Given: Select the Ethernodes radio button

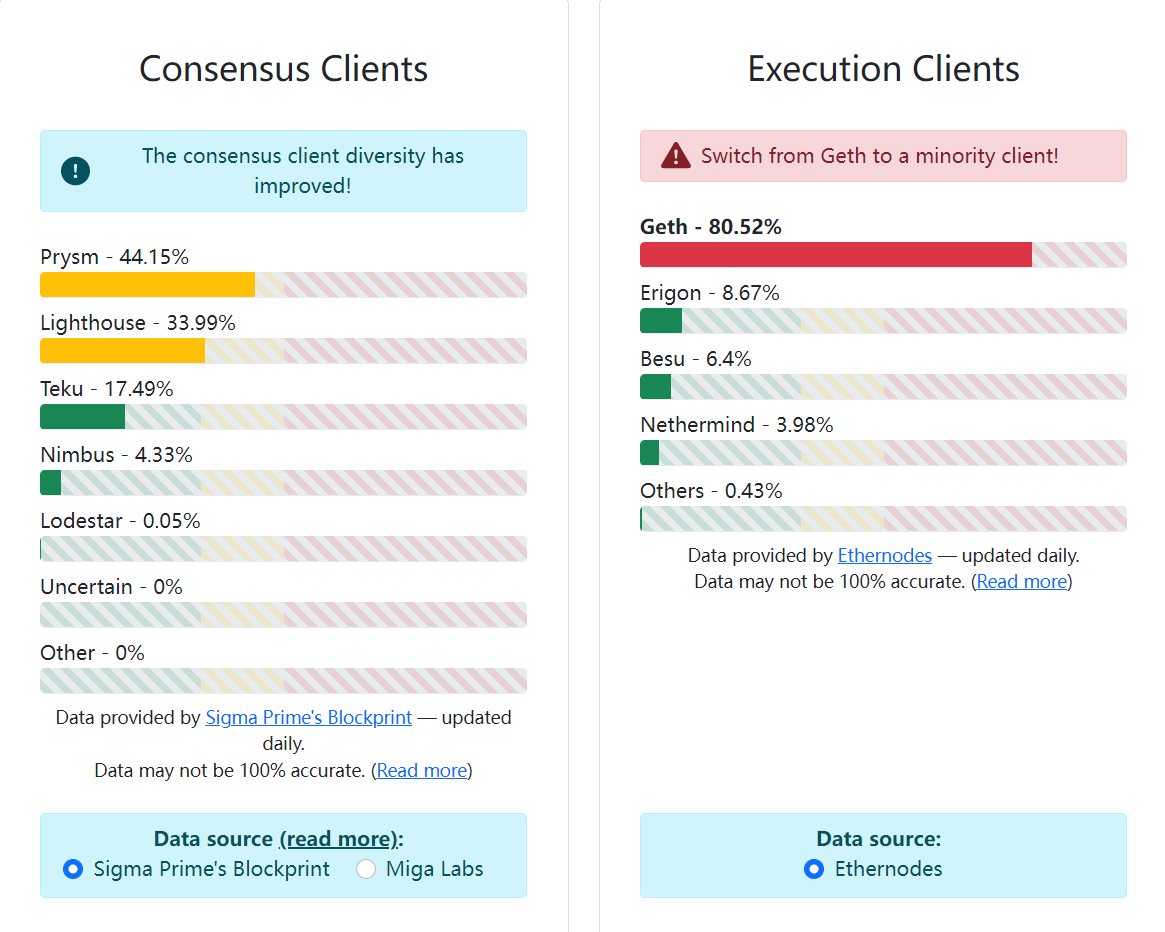Looking at the screenshot, I should tap(814, 869).
